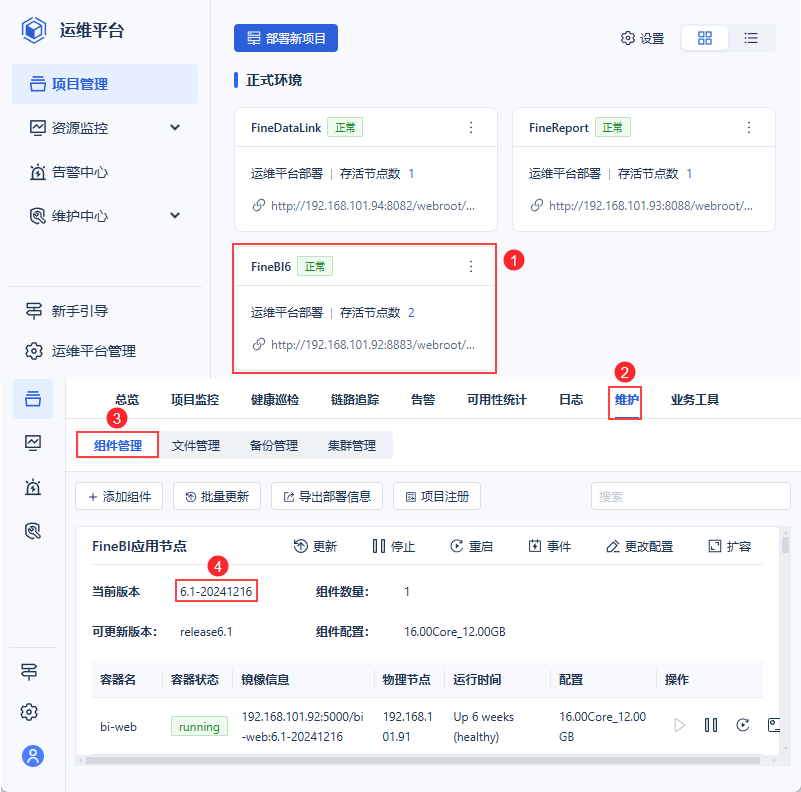Screen dimensions: 801x792
Task: Click 重启 for FineBI应用节点
Action: click(472, 546)
